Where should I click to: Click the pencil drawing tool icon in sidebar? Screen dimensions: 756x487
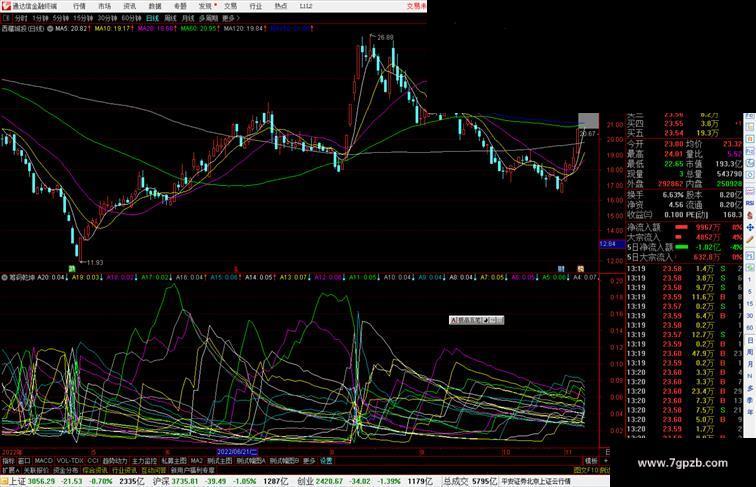point(750,239)
